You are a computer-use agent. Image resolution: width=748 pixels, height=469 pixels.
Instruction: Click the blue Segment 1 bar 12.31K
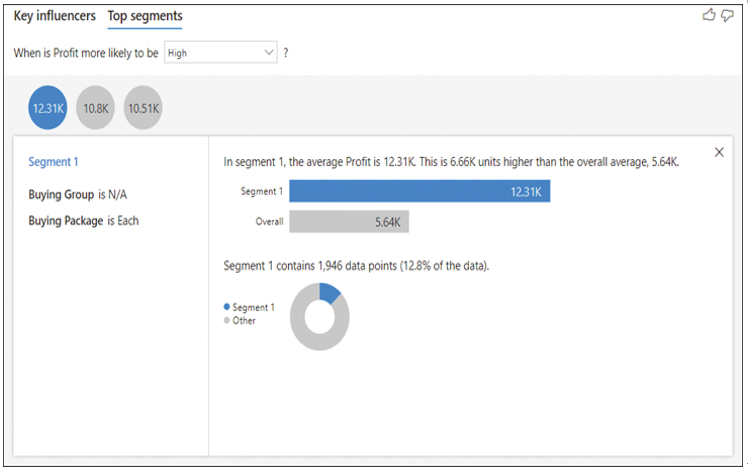[x=420, y=191]
